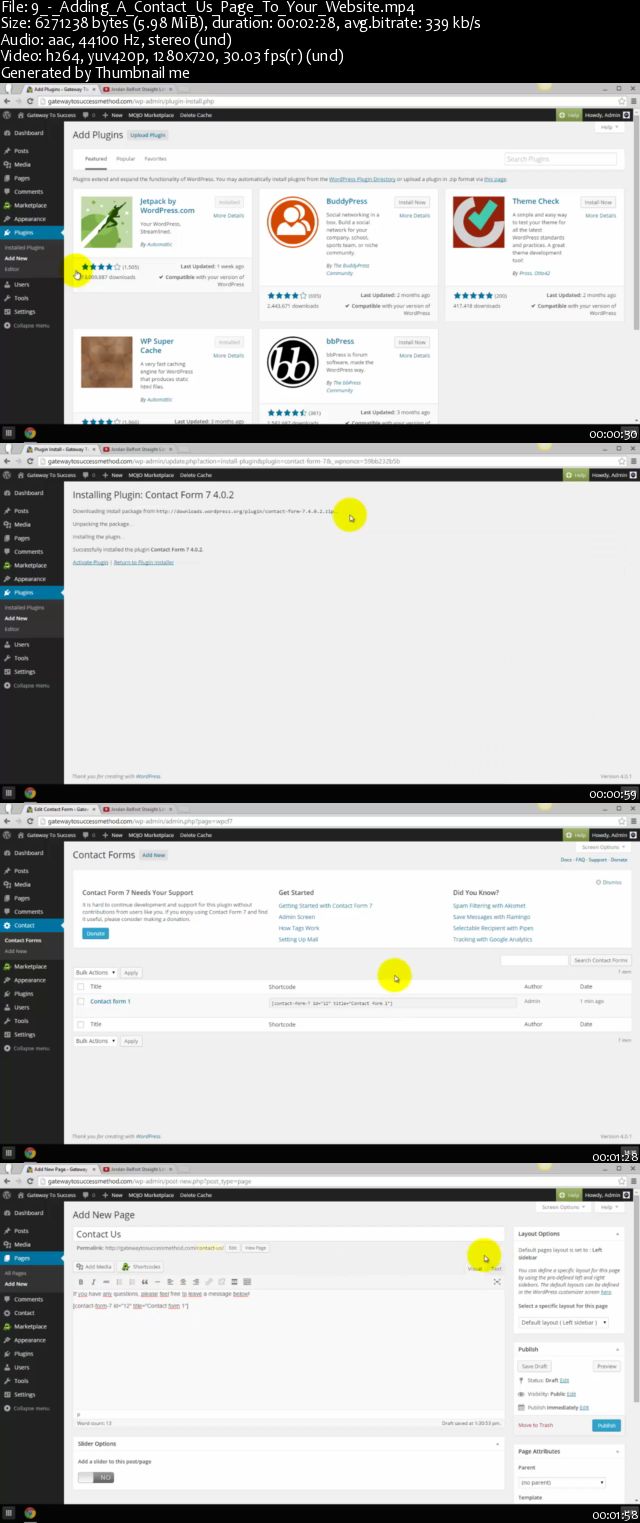Click the start menu icon below Contact Forms page
This screenshot has width=640, height=1523.
(8, 1153)
